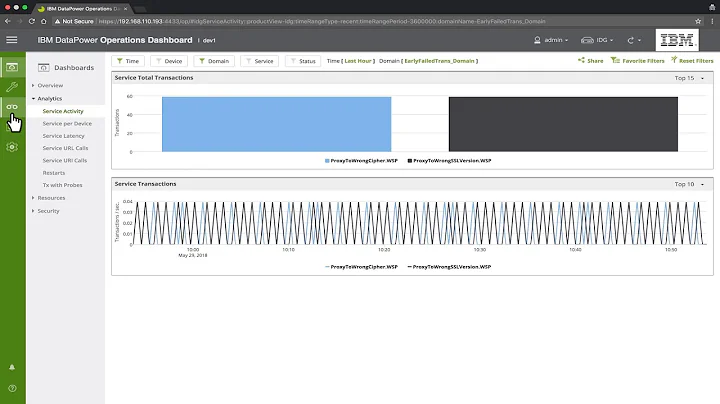The image size is (720, 404).
Task: Select Tx with Probes page
Action: tap(62, 185)
